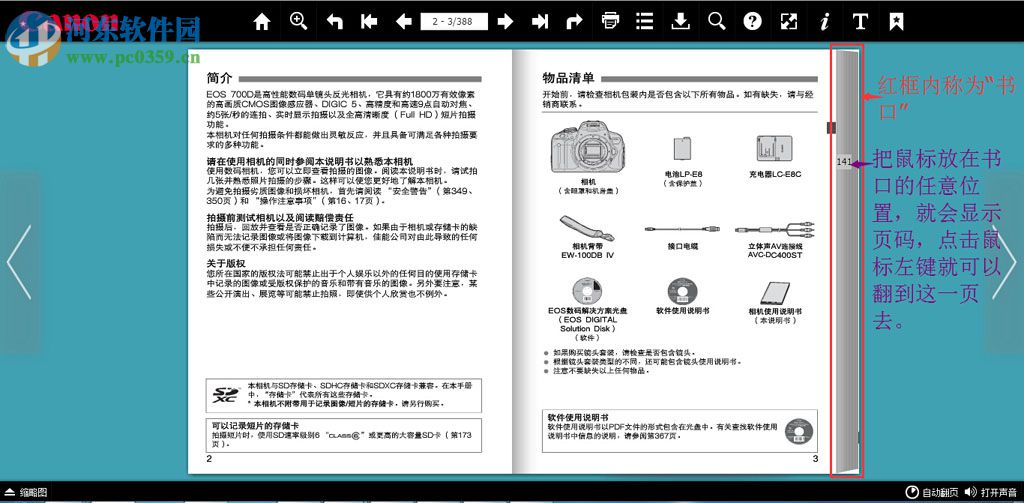Show book information icon
Viewport: 1024px width, 503px height.
pos(825,22)
